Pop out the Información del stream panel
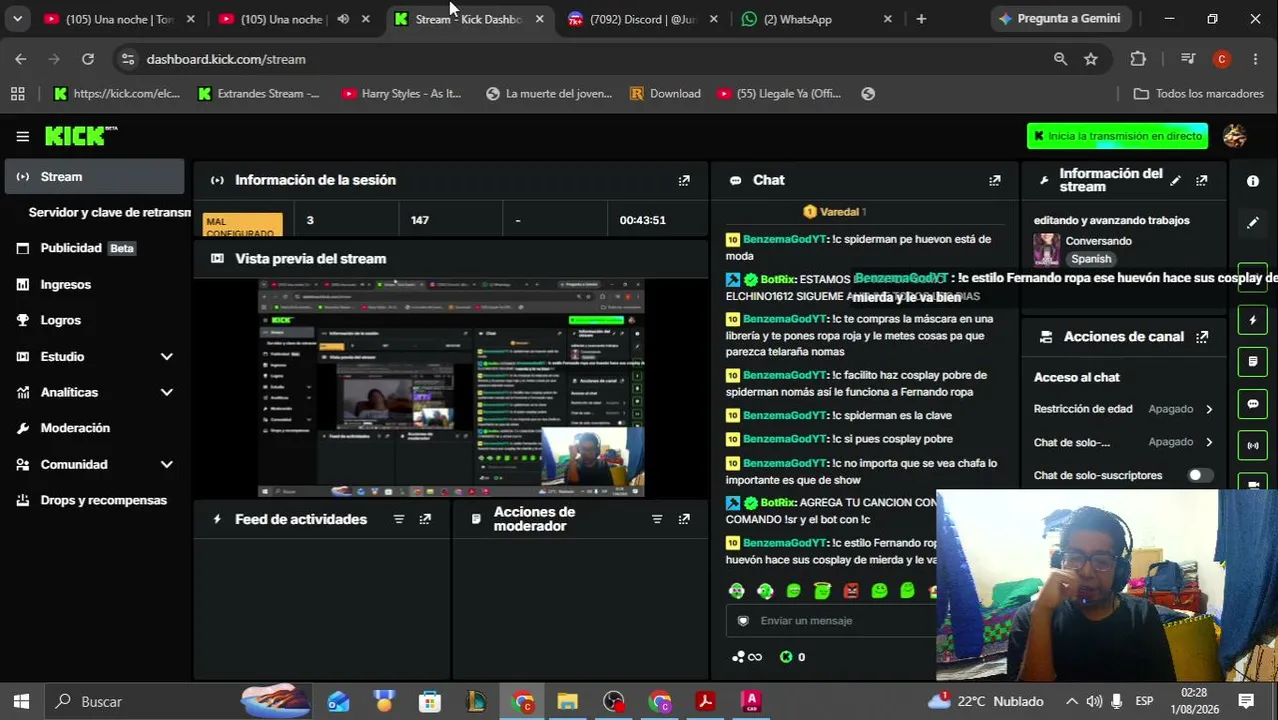This screenshot has height=720, width=1278. pos(1202,180)
